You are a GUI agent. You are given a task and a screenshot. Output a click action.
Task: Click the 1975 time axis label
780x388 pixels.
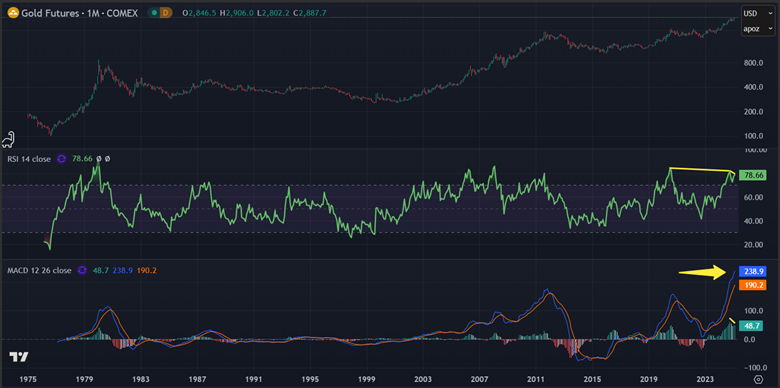28,379
